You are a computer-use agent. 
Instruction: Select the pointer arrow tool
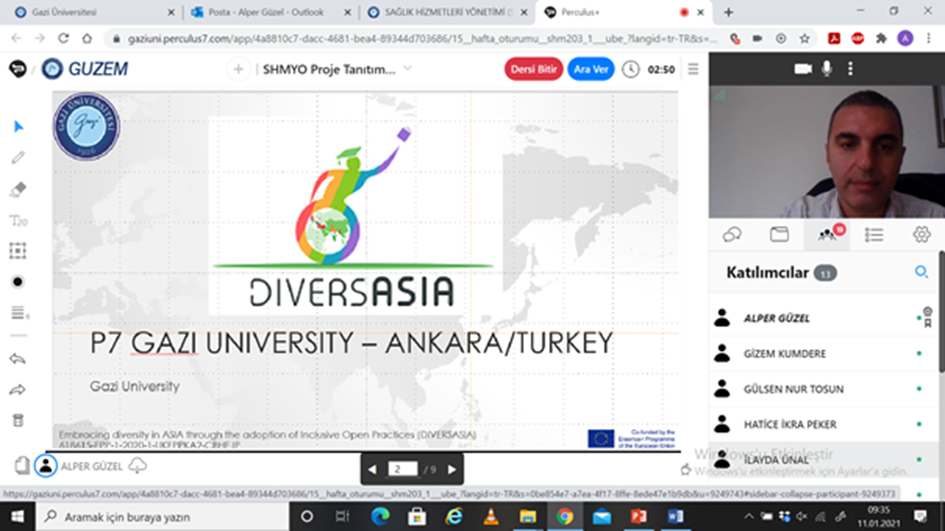tap(18, 127)
